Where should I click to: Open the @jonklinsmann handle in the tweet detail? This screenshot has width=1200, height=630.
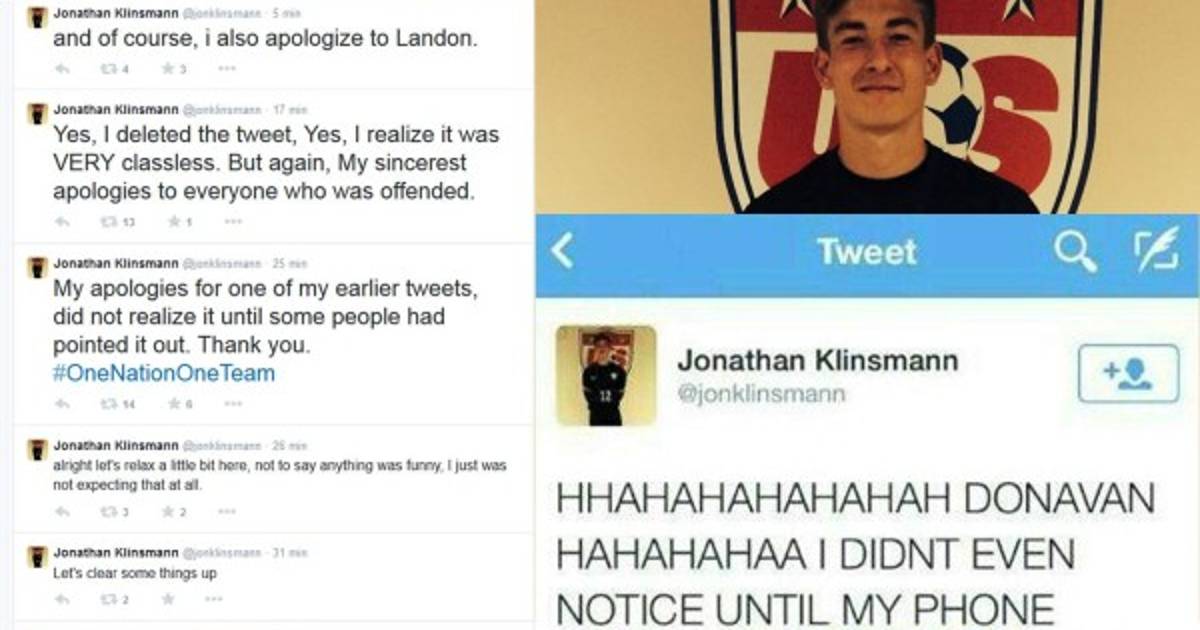pyautogui.click(x=762, y=394)
